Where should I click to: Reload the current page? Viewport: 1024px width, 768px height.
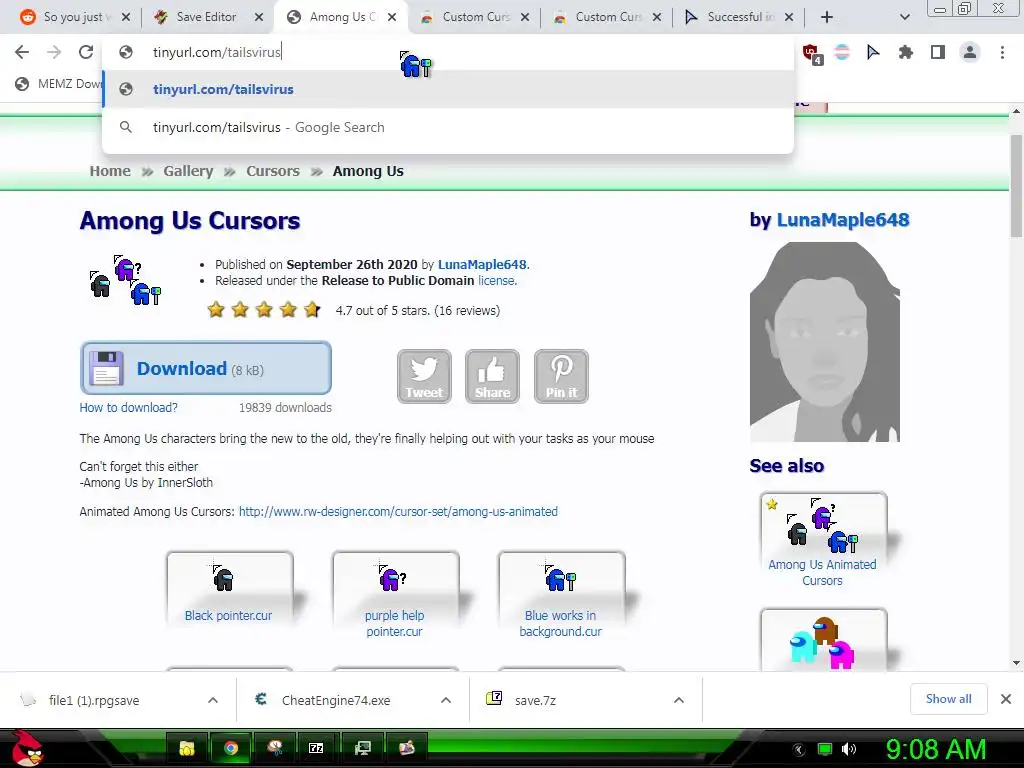tap(86, 52)
